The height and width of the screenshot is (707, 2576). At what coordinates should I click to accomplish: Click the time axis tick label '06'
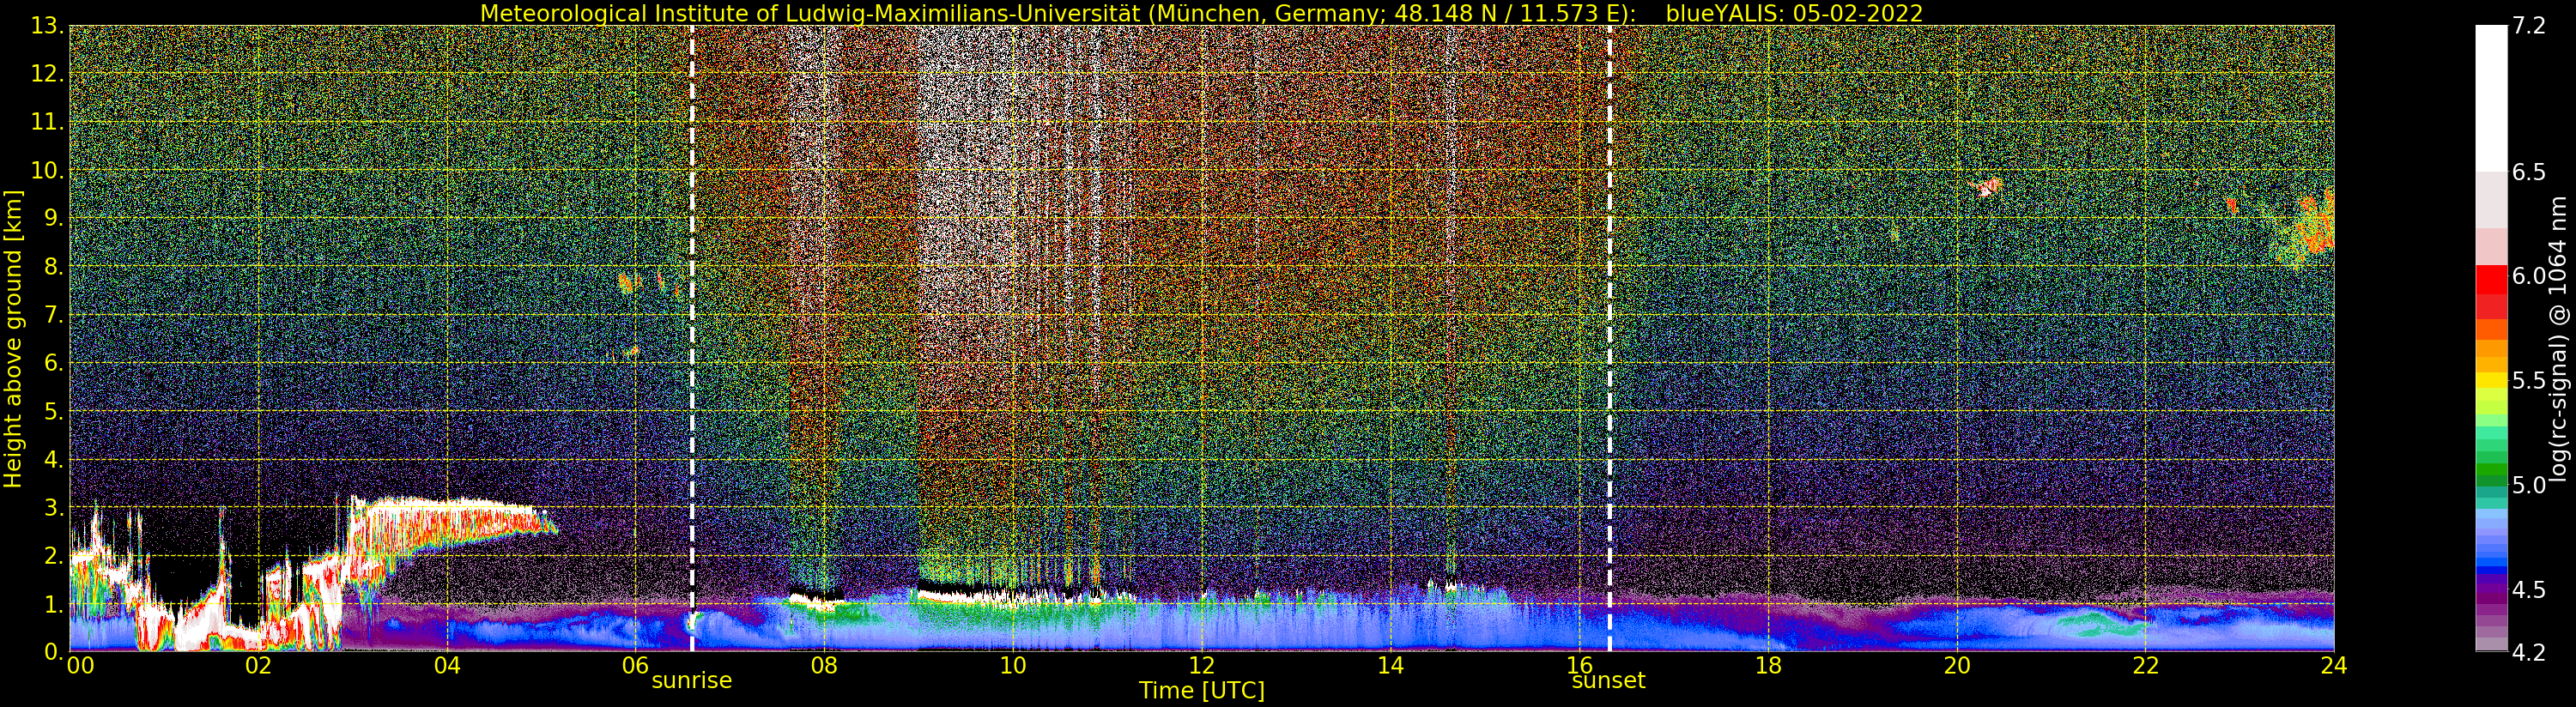(635, 665)
